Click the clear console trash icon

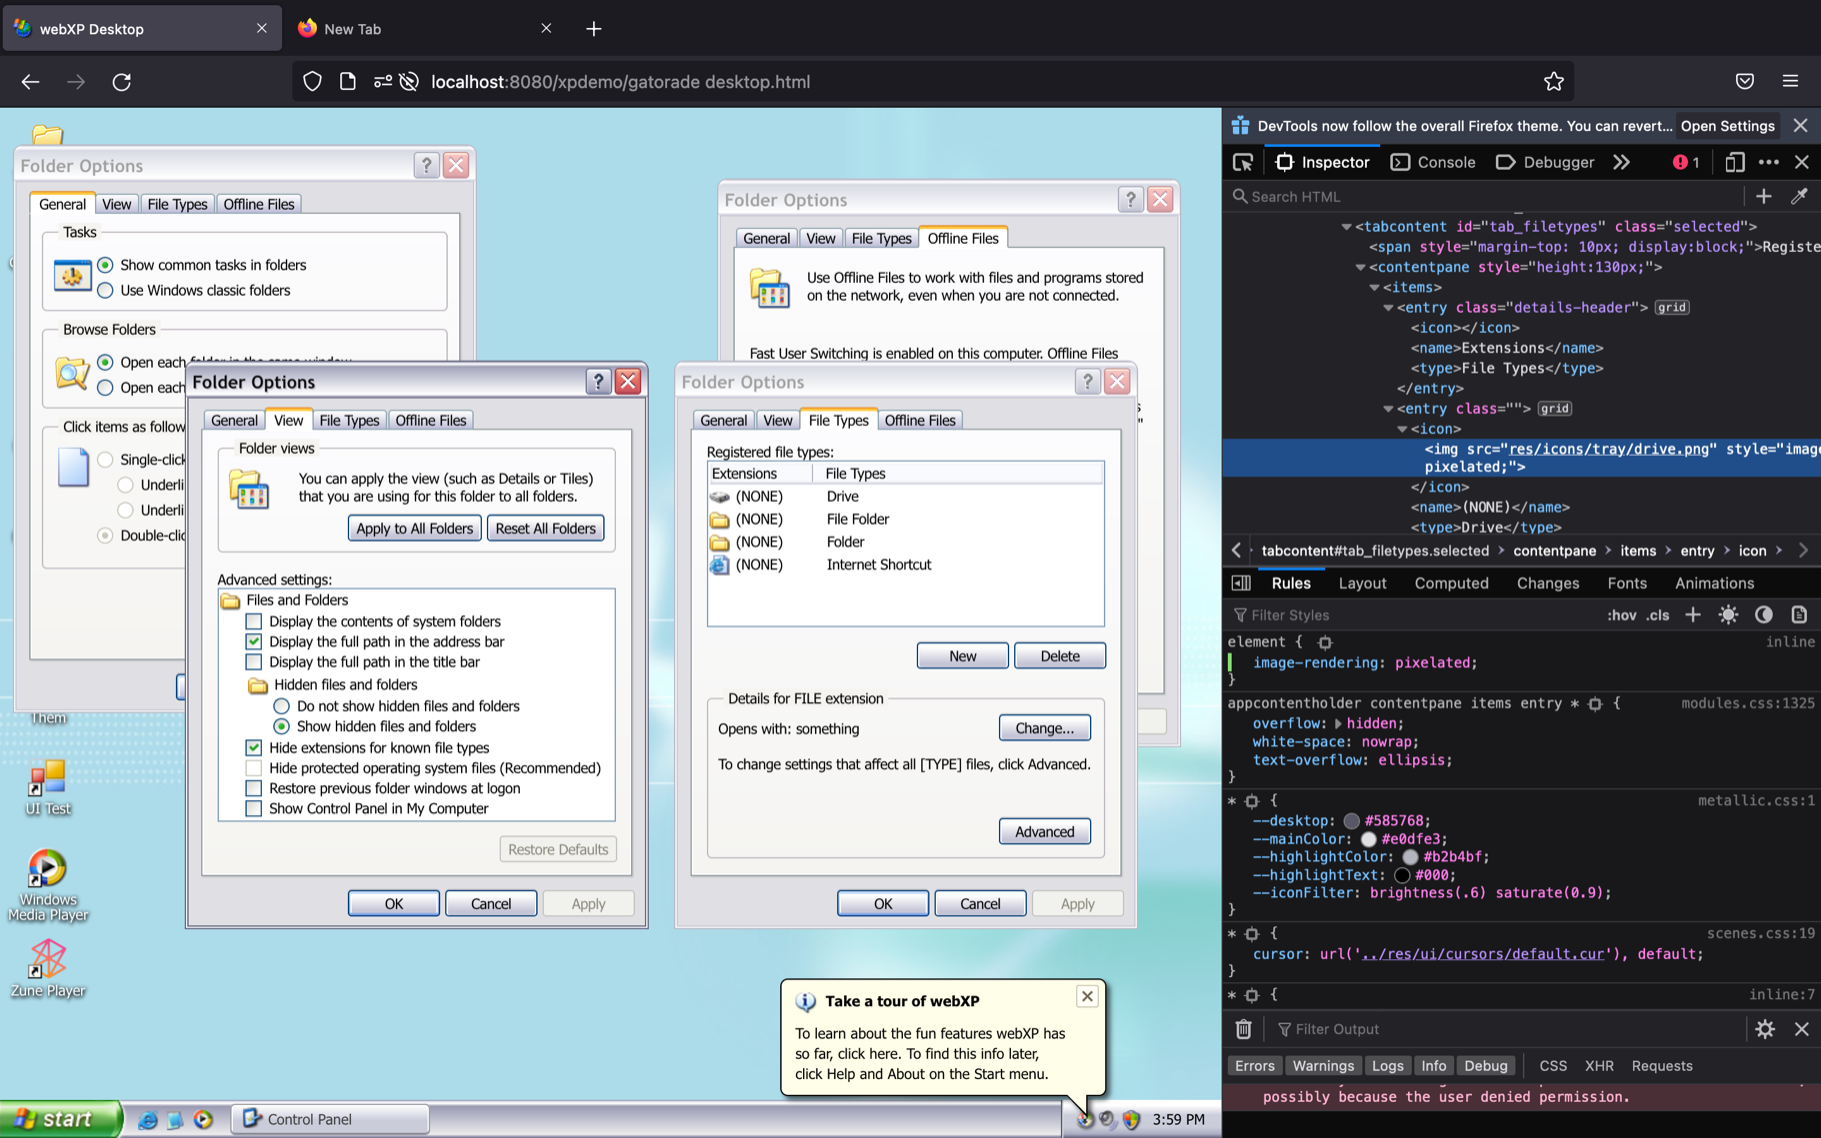[x=1243, y=1029]
